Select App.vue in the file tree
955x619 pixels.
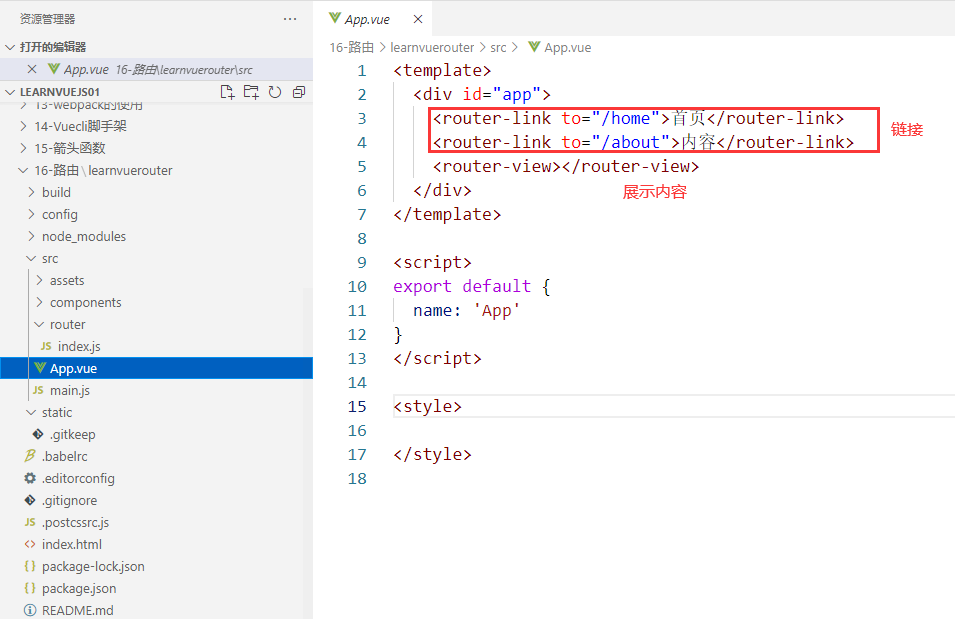pos(157,368)
